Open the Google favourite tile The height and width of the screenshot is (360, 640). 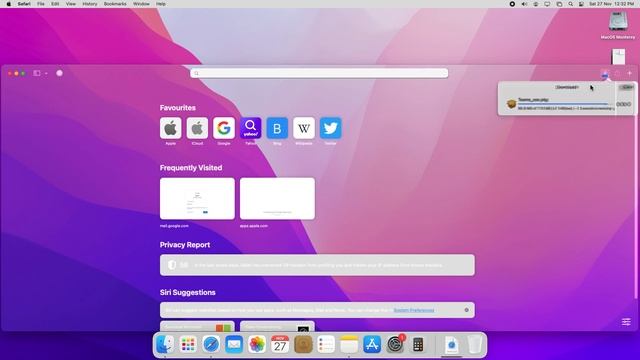click(x=224, y=128)
